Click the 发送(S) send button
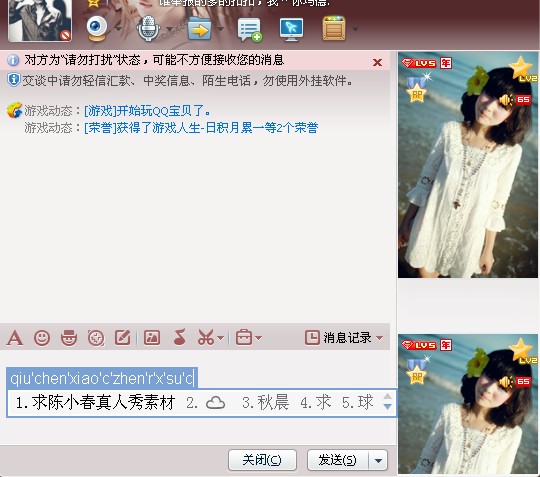 pyautogui.click(x=338, y=460)
